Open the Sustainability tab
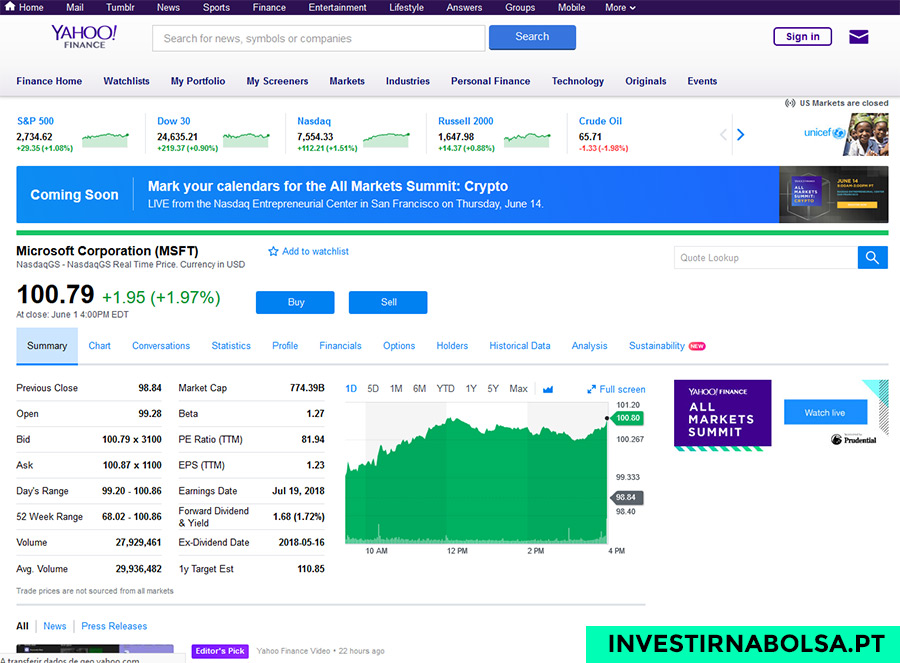The width and height of the screenshot is (900, 663). pyautogui.click(x=657, y=346)
